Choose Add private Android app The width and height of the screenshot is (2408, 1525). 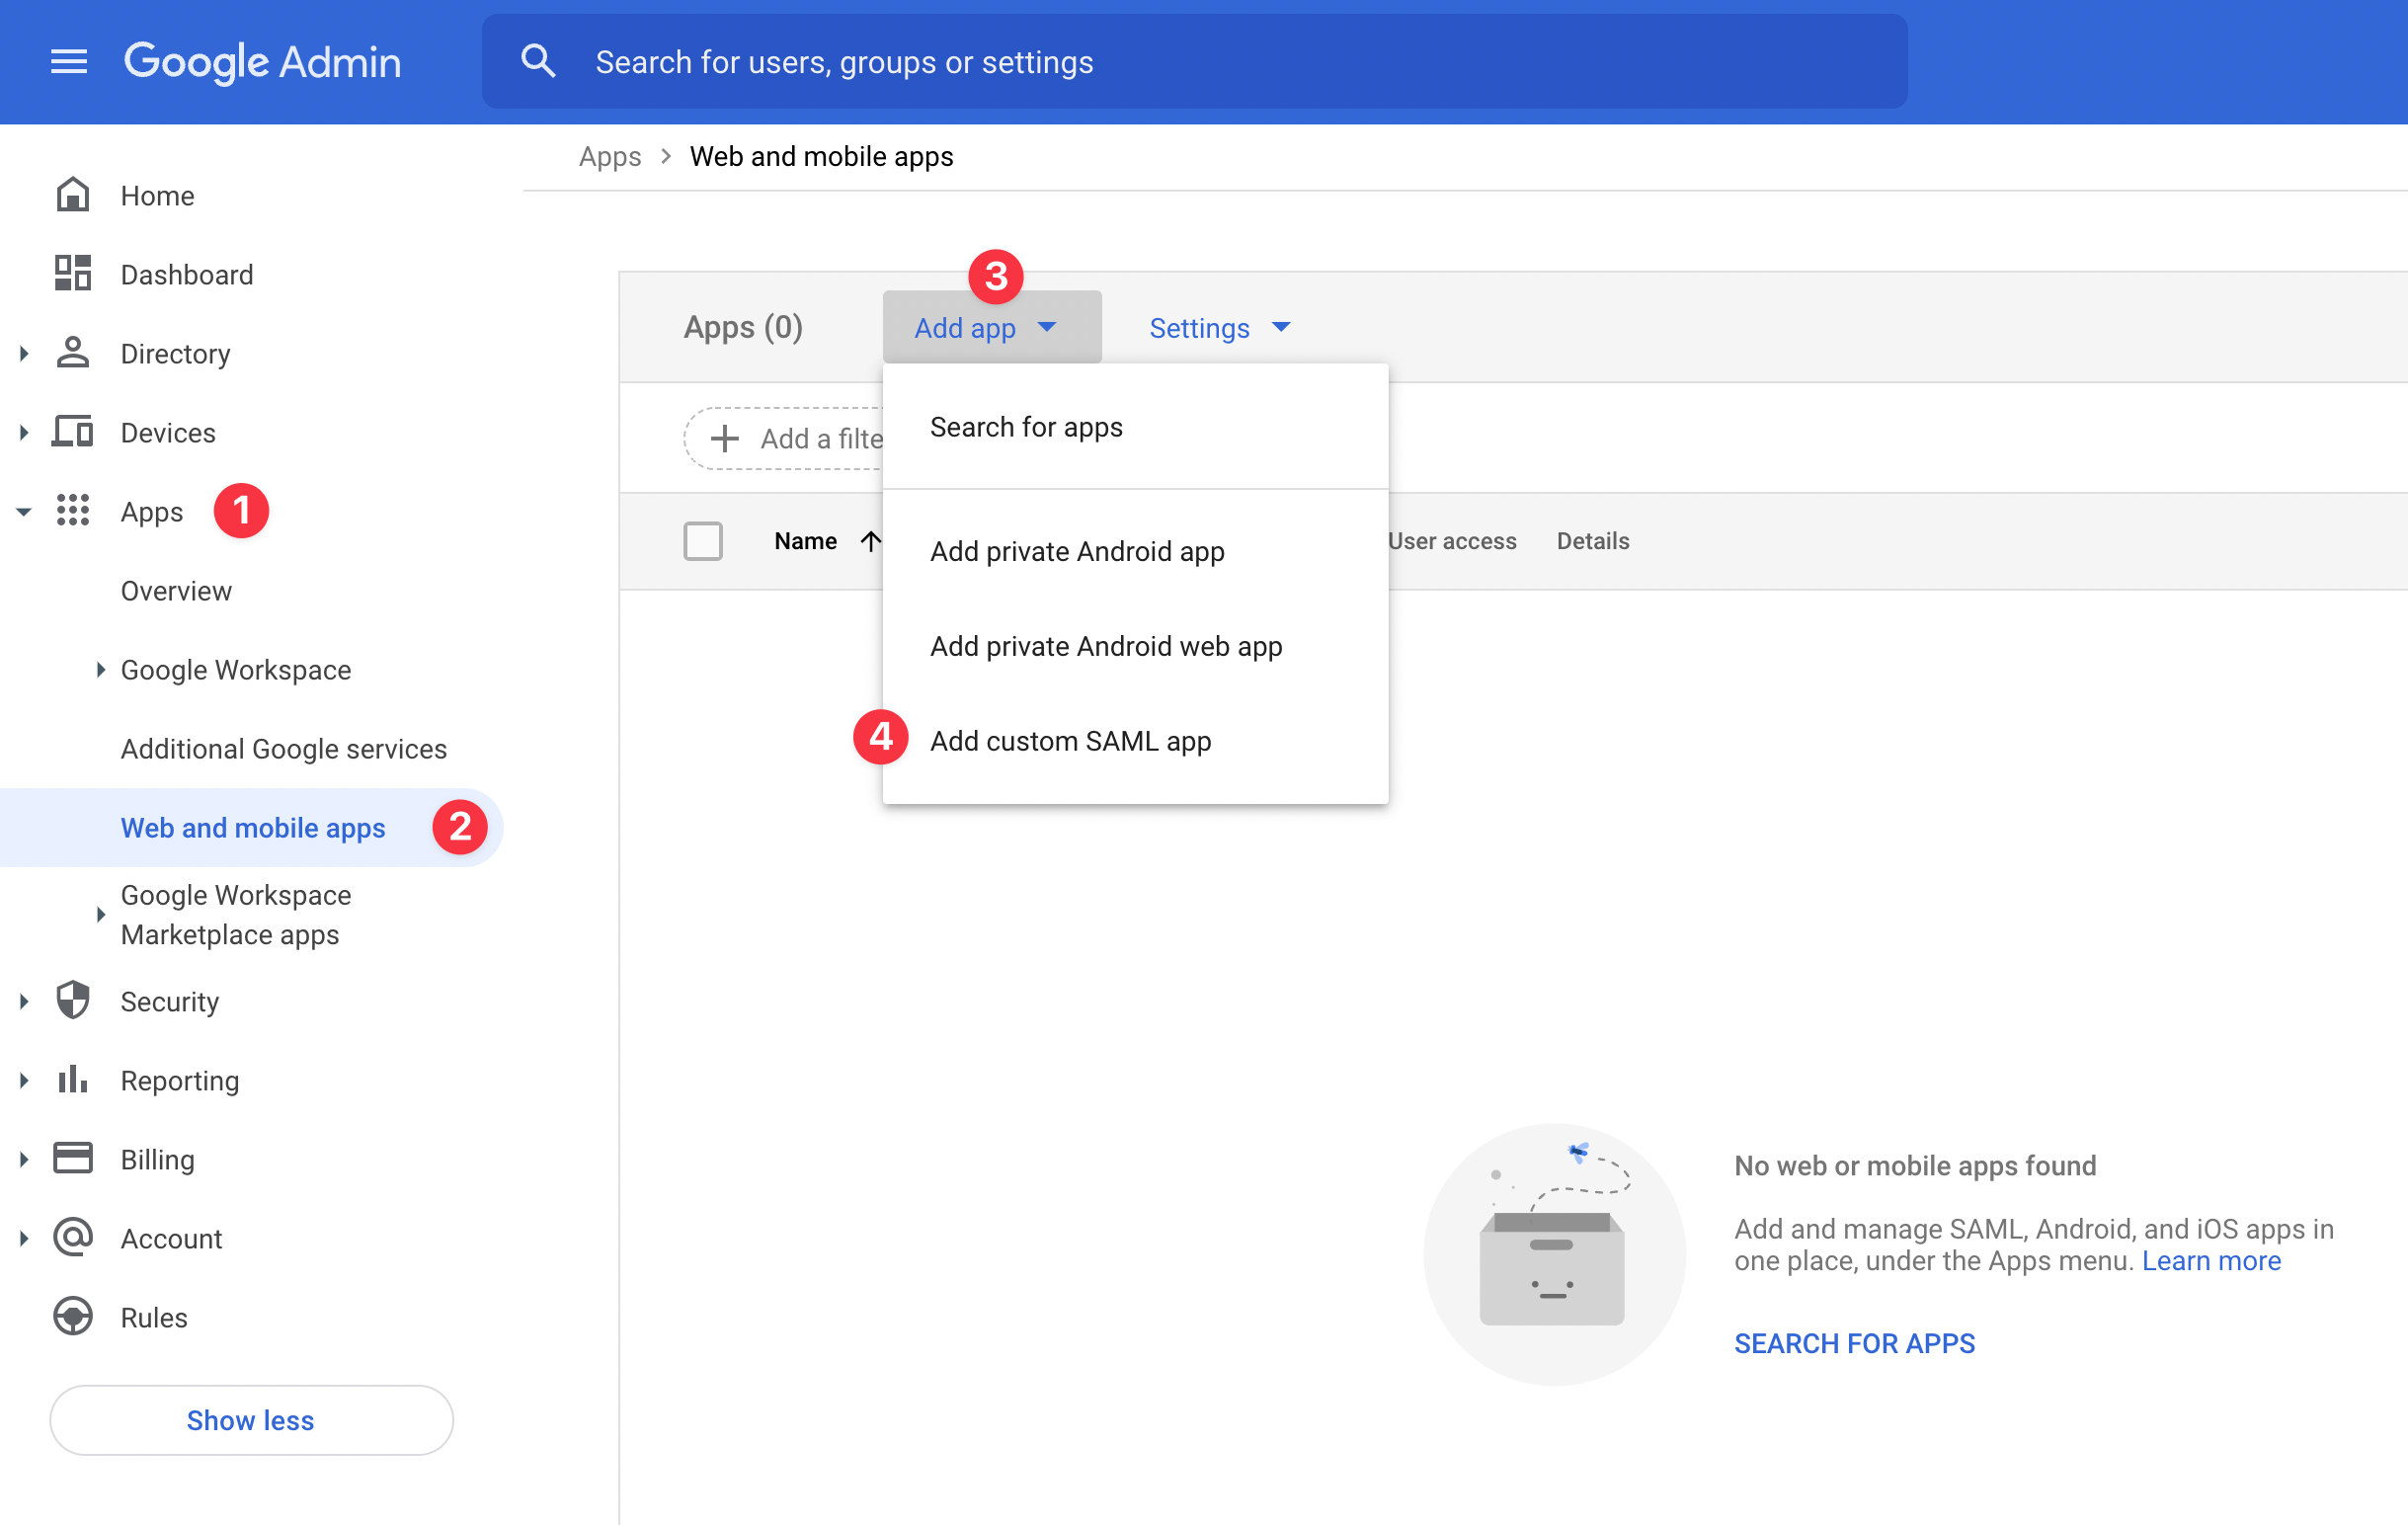1135,551
